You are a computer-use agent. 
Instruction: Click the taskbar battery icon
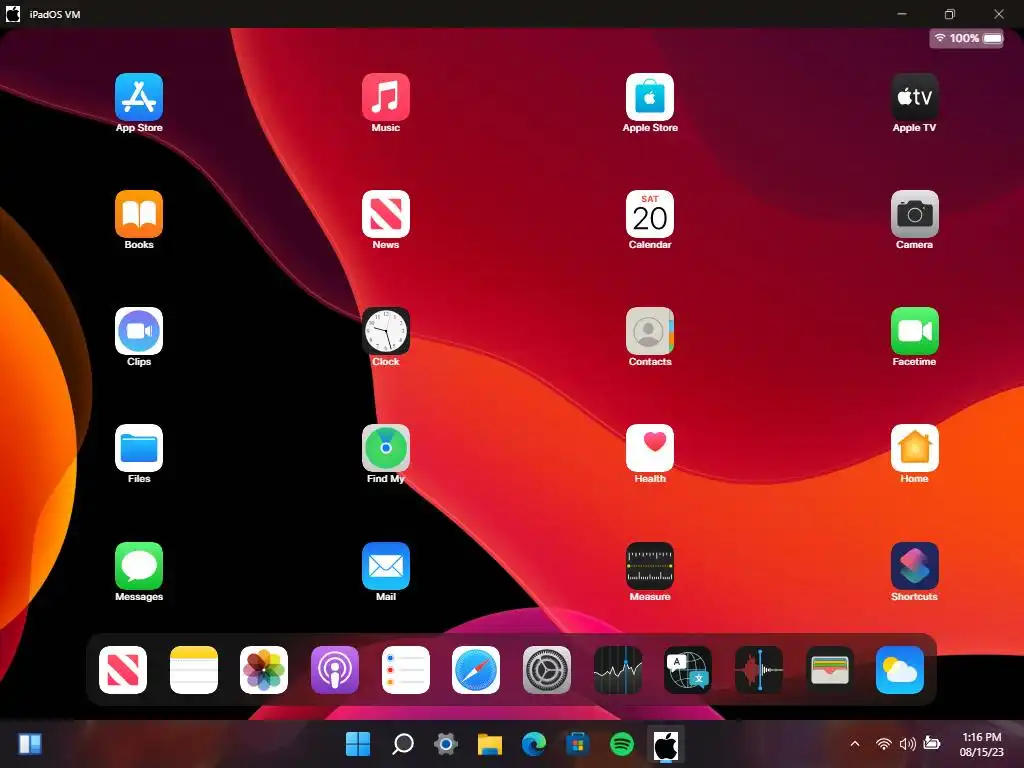point(932,743)
